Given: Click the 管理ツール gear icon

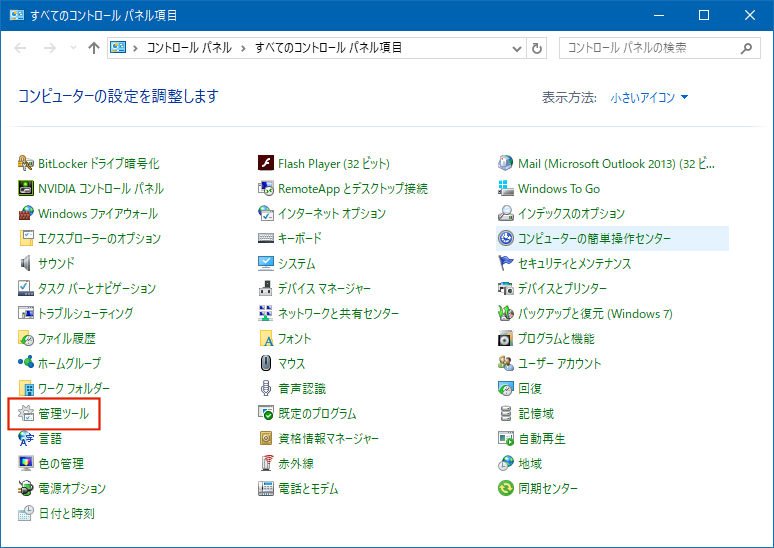Looking at the screenshot, I should (26, 413).
